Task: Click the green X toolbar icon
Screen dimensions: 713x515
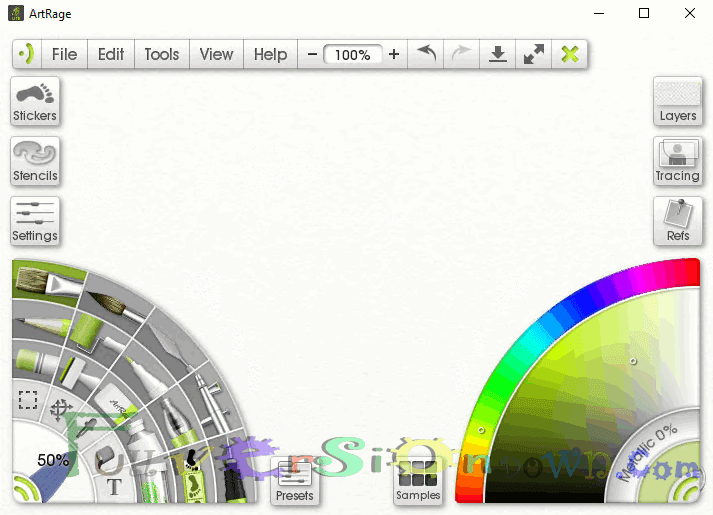Action: 570,54
